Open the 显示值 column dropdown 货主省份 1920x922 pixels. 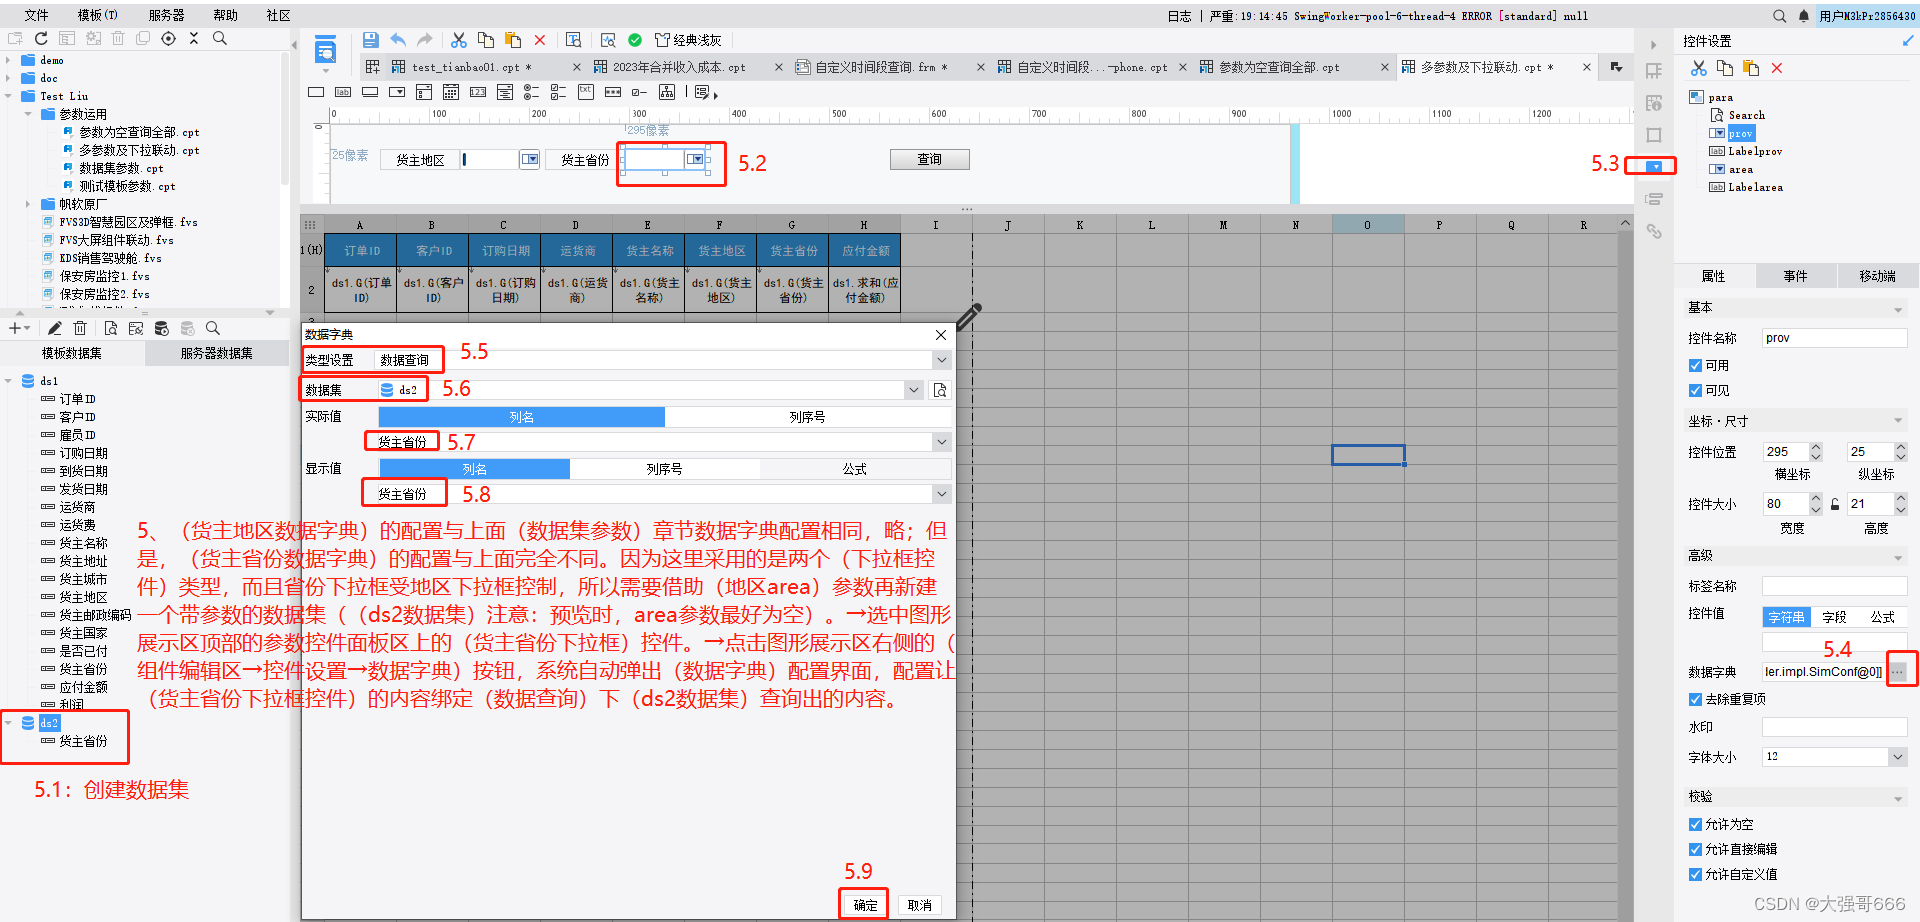click(941, 494)
